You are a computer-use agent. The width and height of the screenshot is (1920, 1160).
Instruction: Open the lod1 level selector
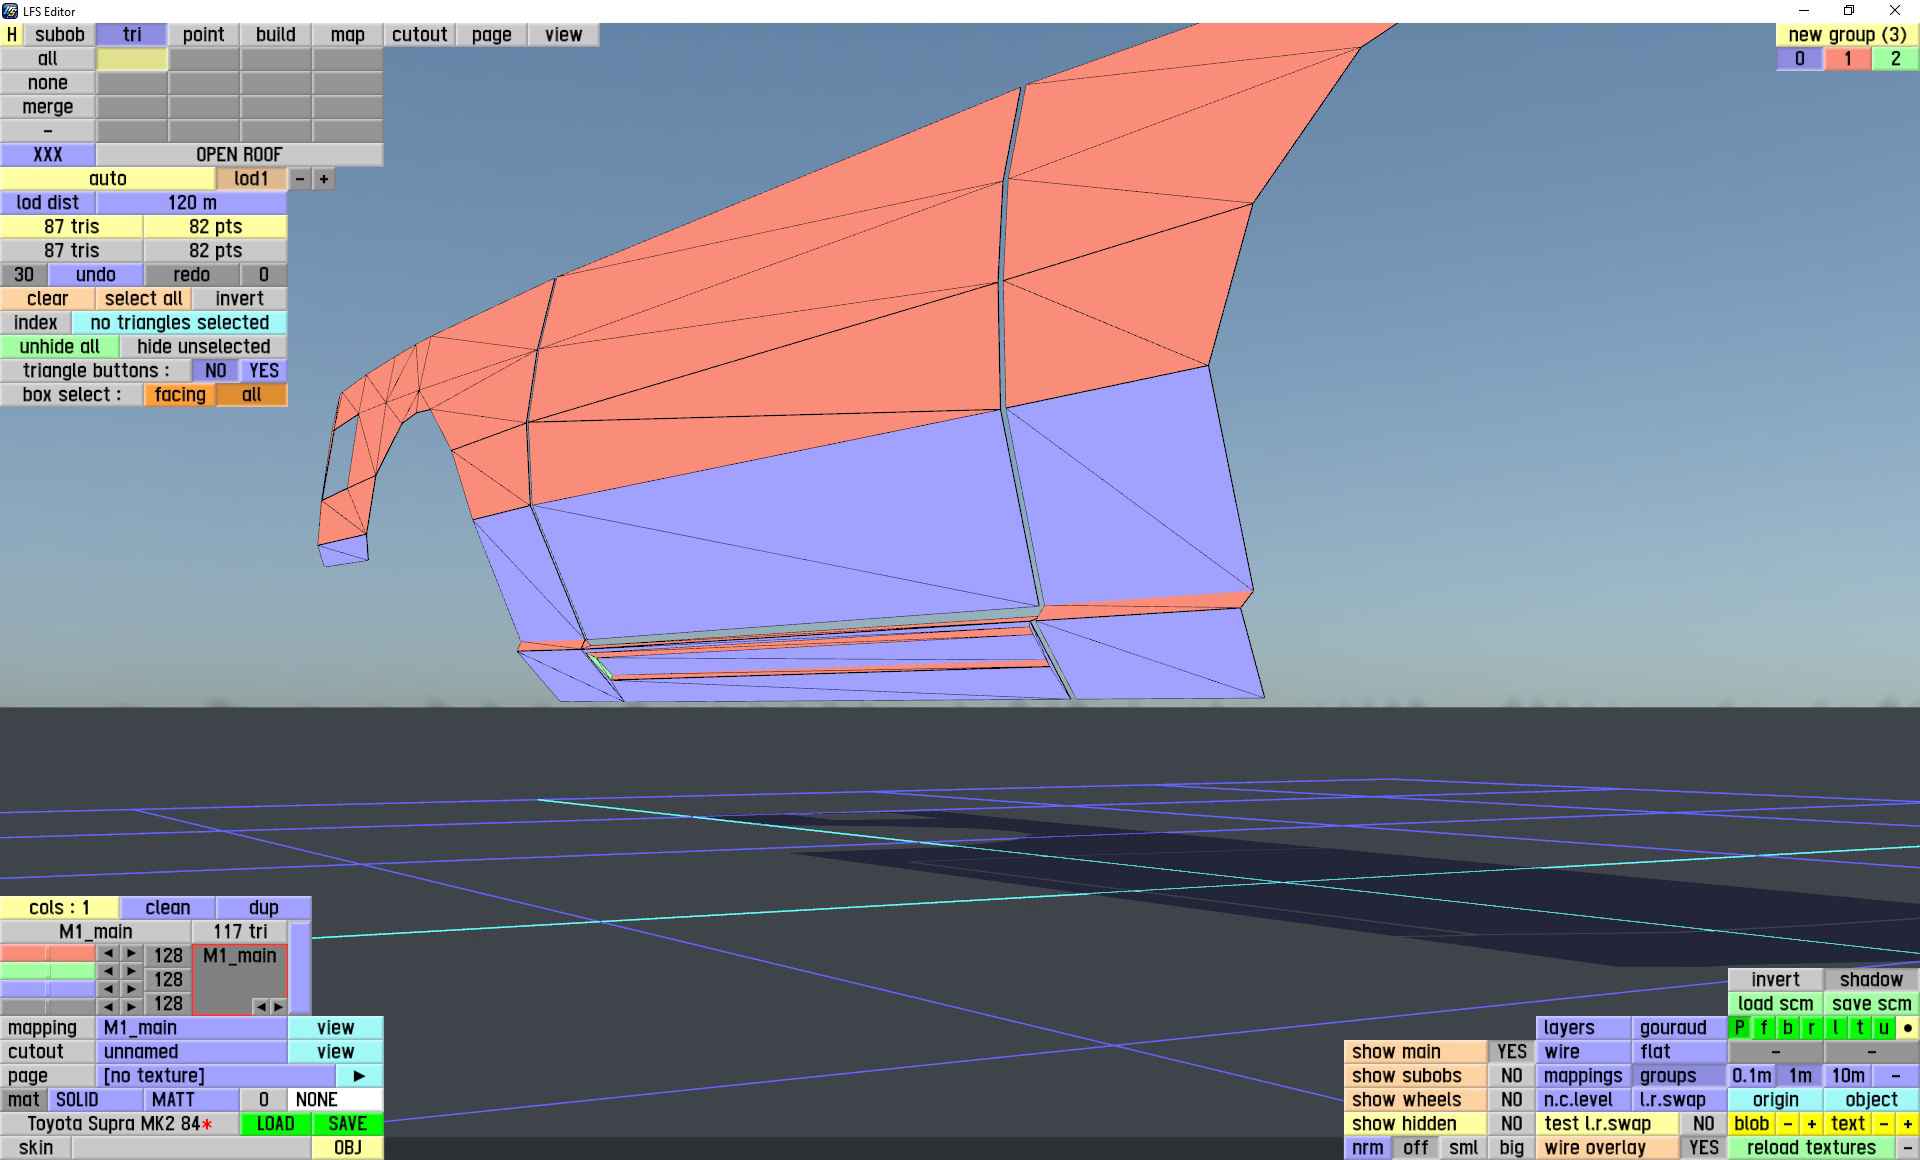pyautogui.click(x=251, y=179)
